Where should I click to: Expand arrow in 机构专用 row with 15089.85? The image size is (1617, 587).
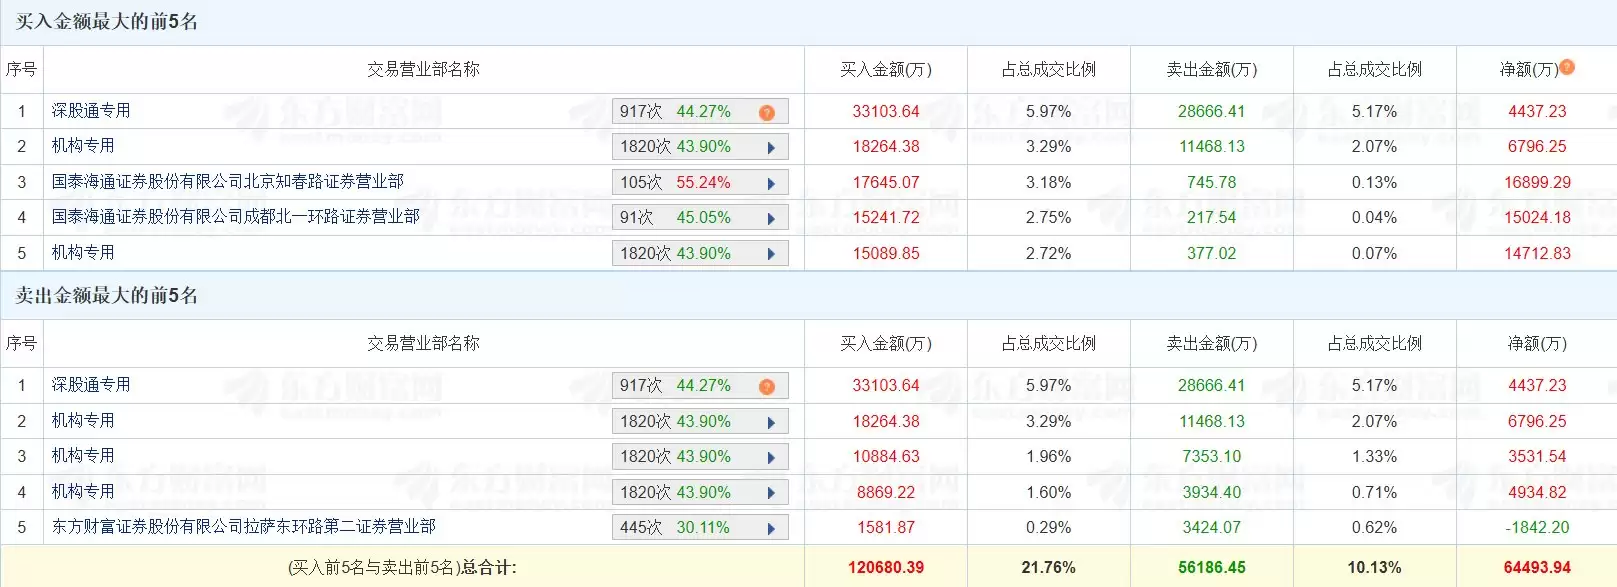(x=771, y=254)
